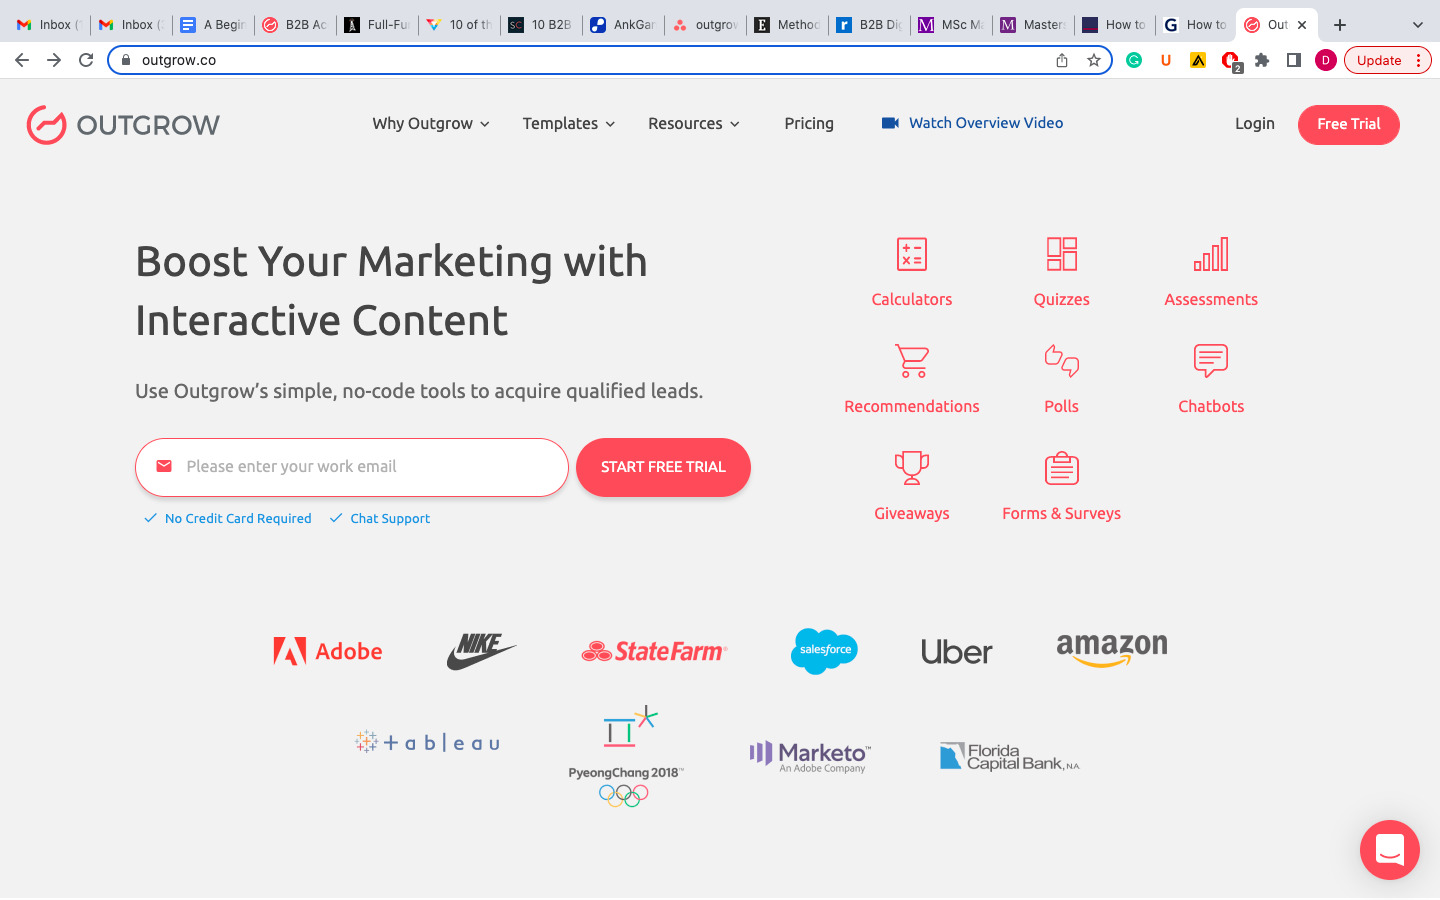The height and width of the screenshot is (900, 1440).
Task: Click the Login link
Action: tap(1254, 124)
